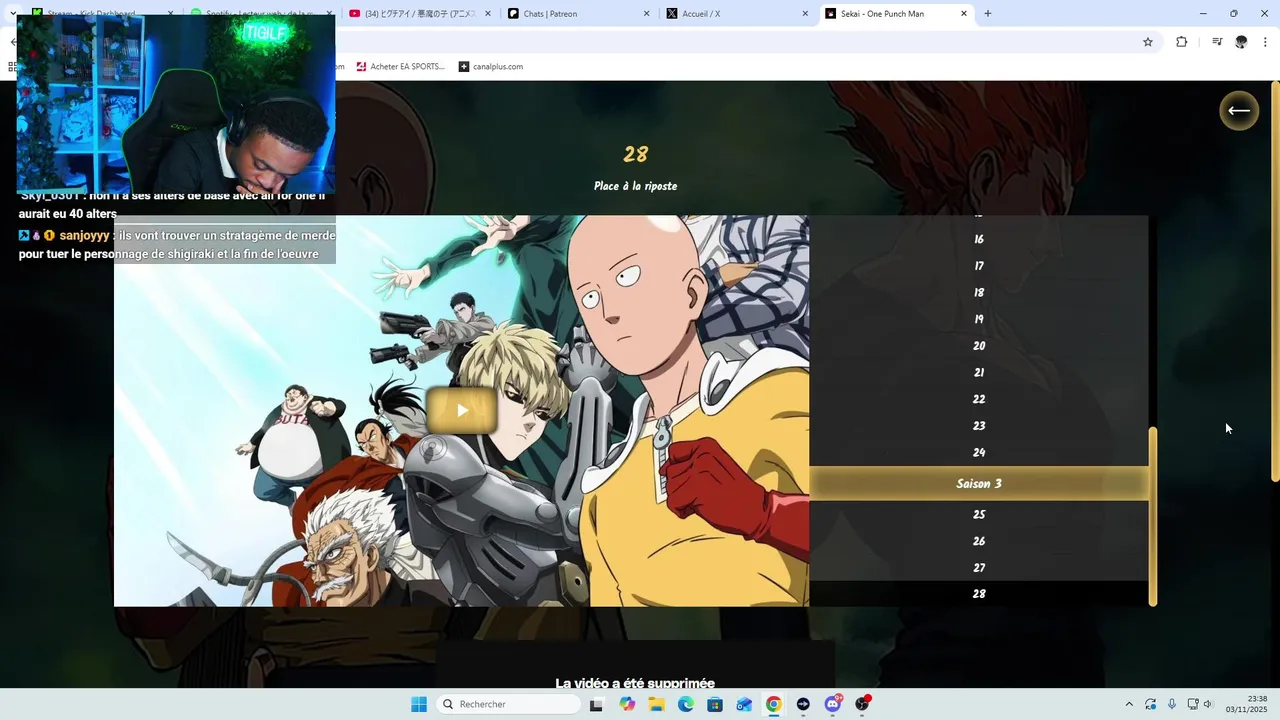Select episode 25 in the list
Image resolution: width=1280 pixels, height=720 pixels.
click(x=979, y=515)
